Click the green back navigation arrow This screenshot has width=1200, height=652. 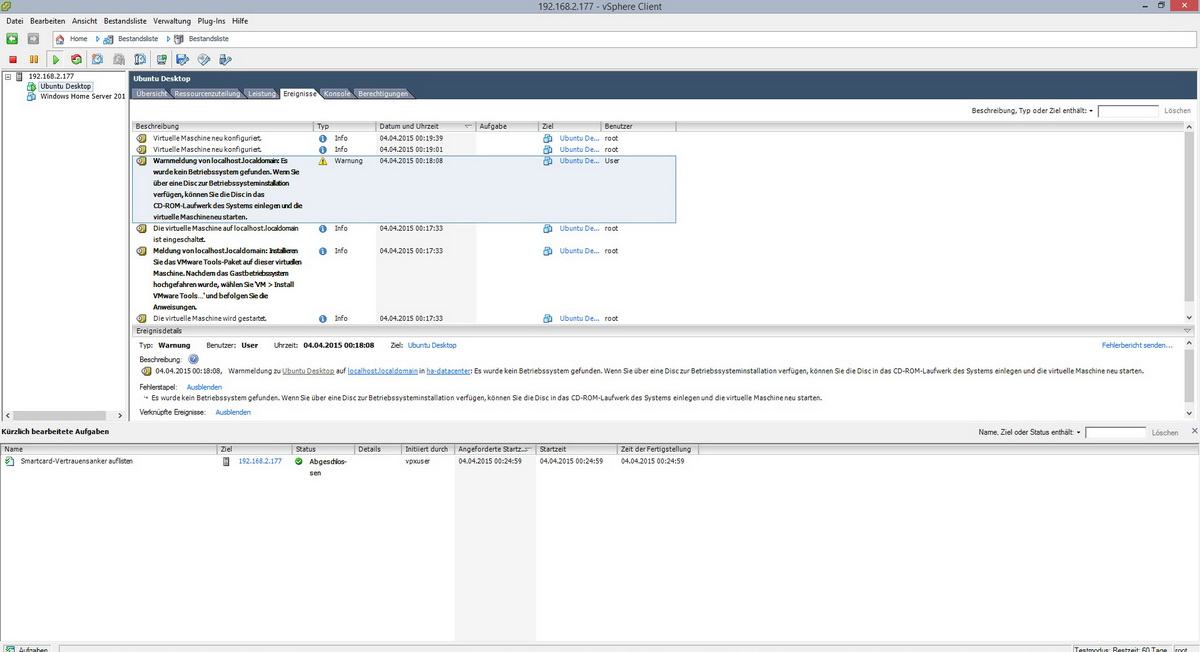(x=12, y=39)
